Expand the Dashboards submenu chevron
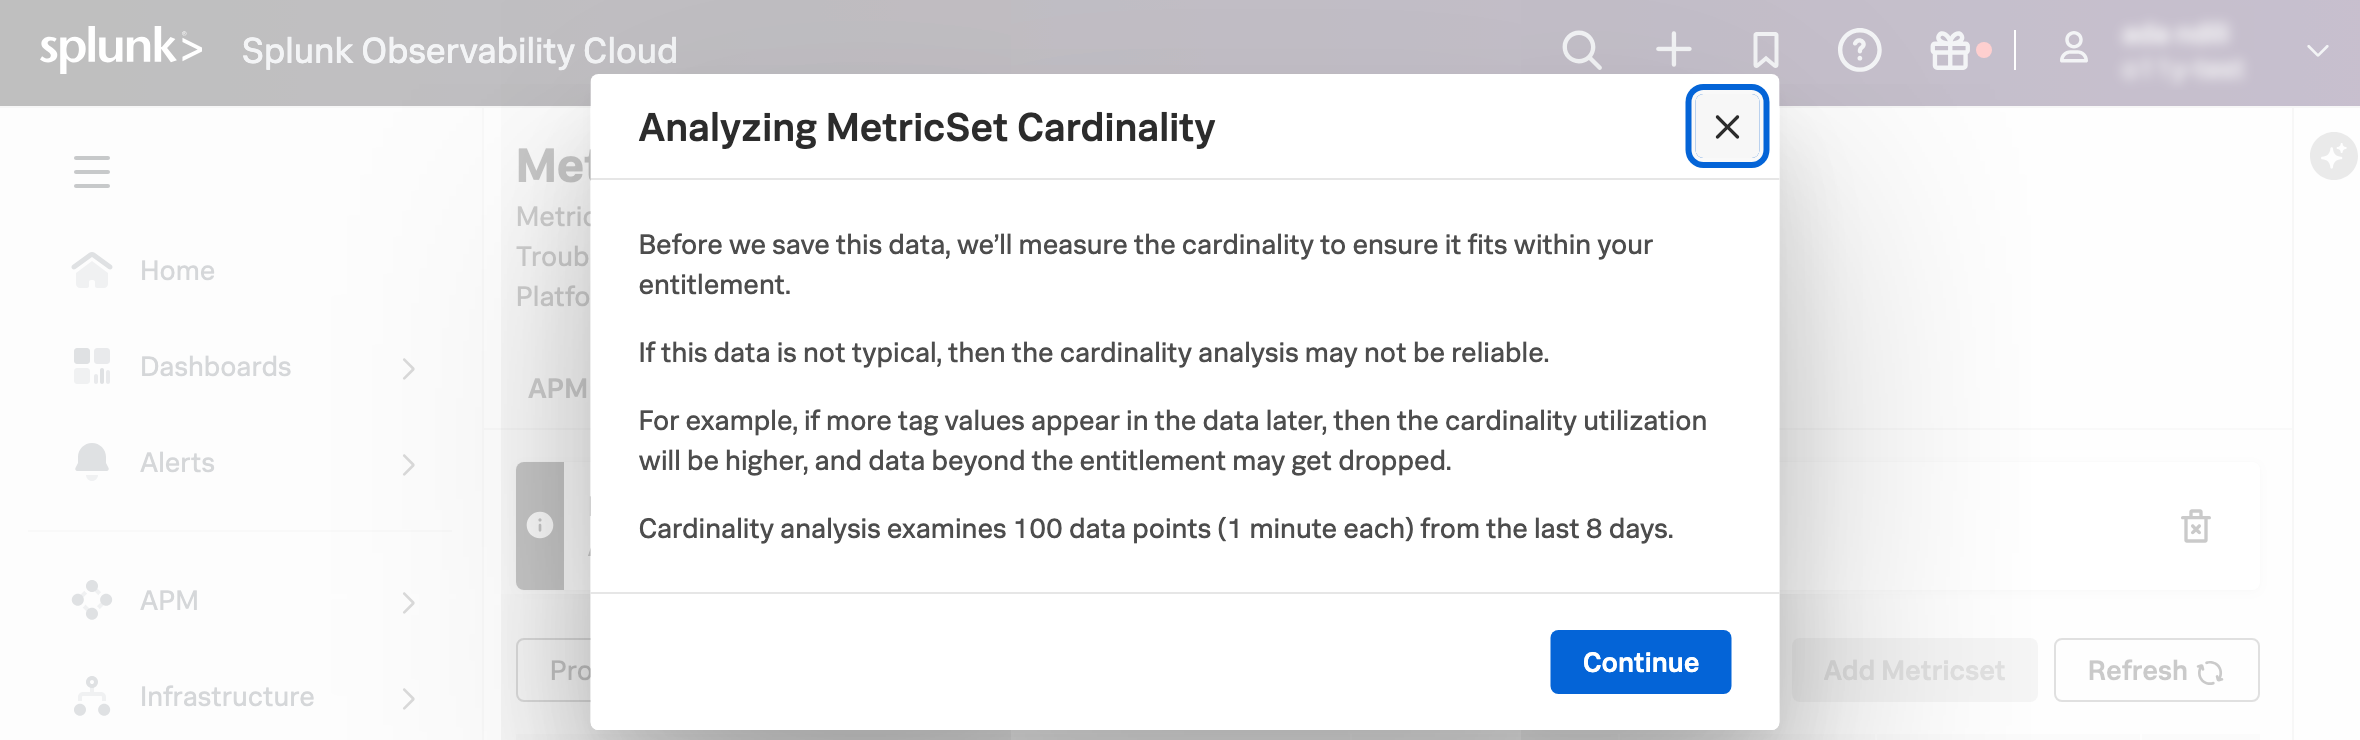Screen dimensions: 2360x740 coord(408,369)
